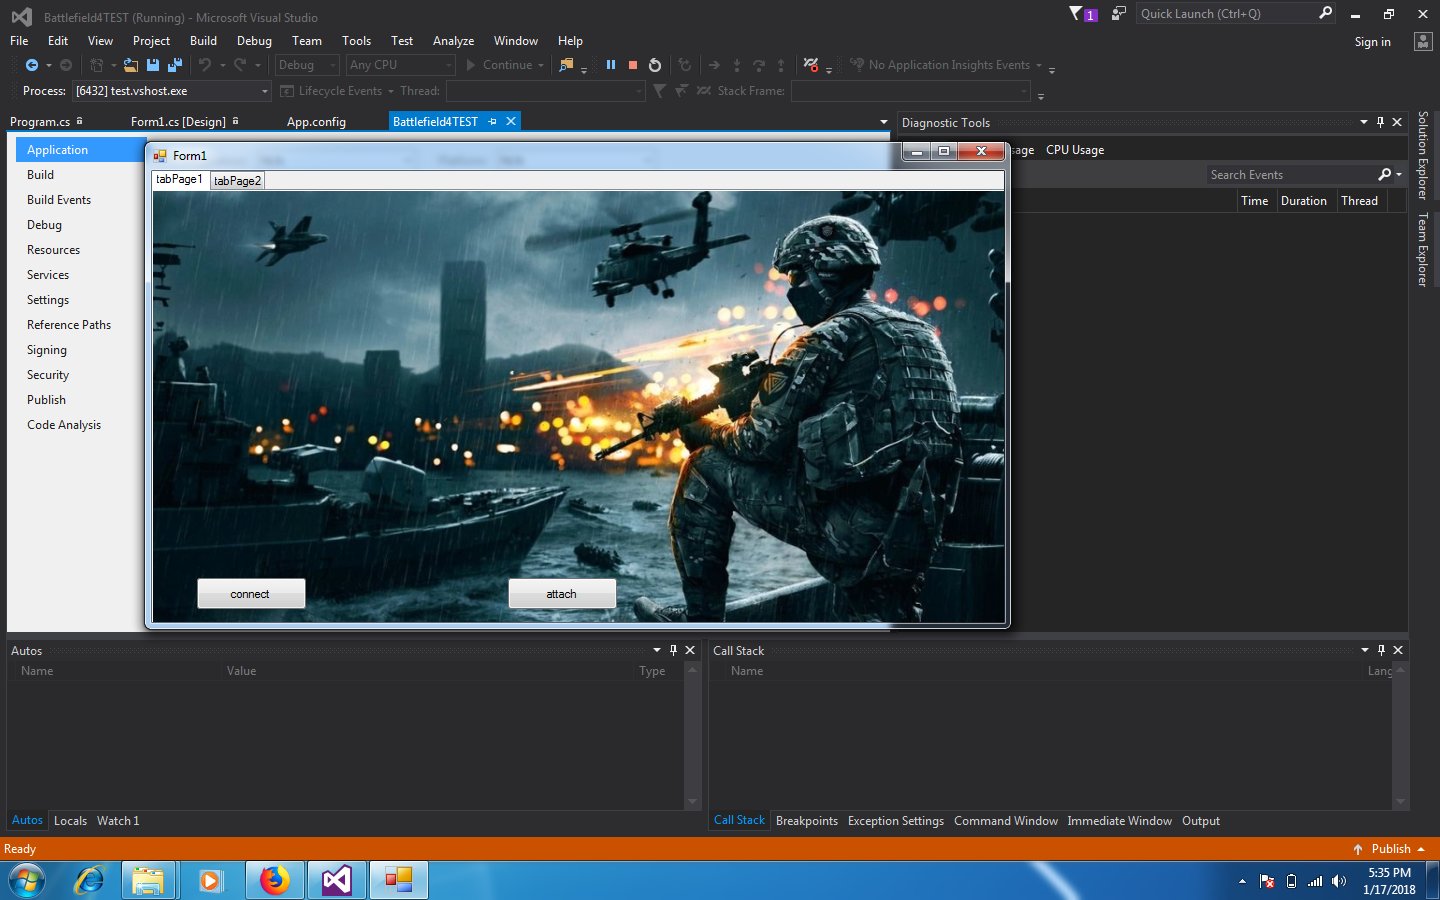Open the document tabs overflow dropdown arrow
Screen dimensions: 1440x900
point(883,122)
